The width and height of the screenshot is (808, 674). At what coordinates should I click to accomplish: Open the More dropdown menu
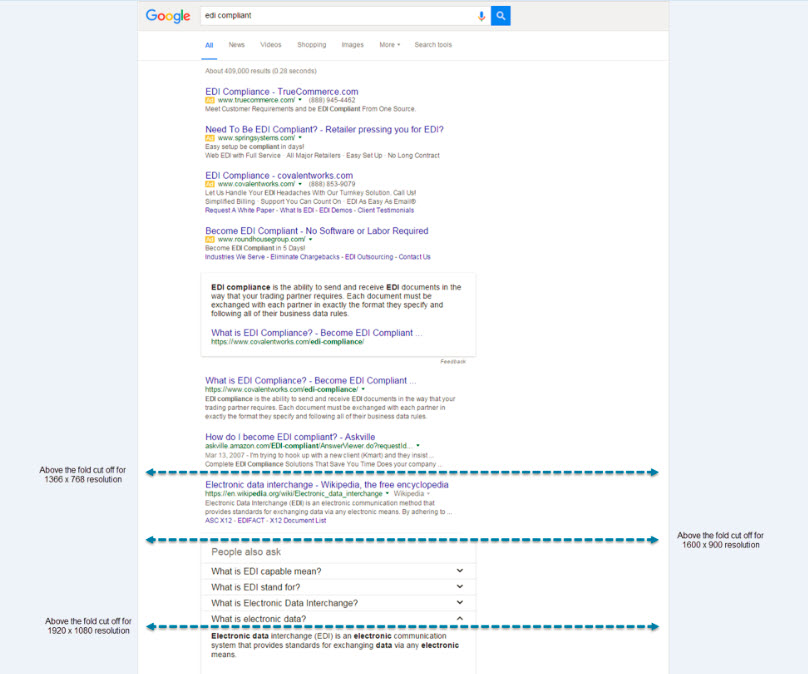[390, 45]
